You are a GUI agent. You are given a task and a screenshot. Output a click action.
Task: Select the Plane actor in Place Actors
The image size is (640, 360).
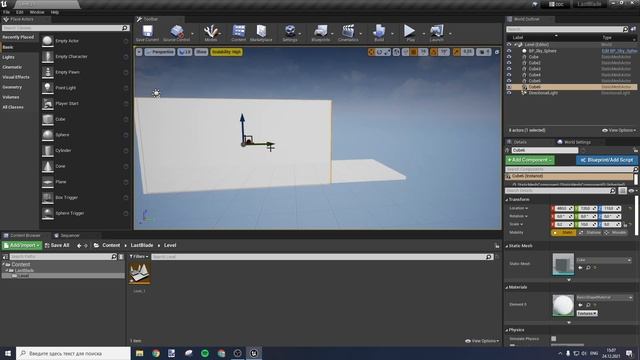pos(85,182)
